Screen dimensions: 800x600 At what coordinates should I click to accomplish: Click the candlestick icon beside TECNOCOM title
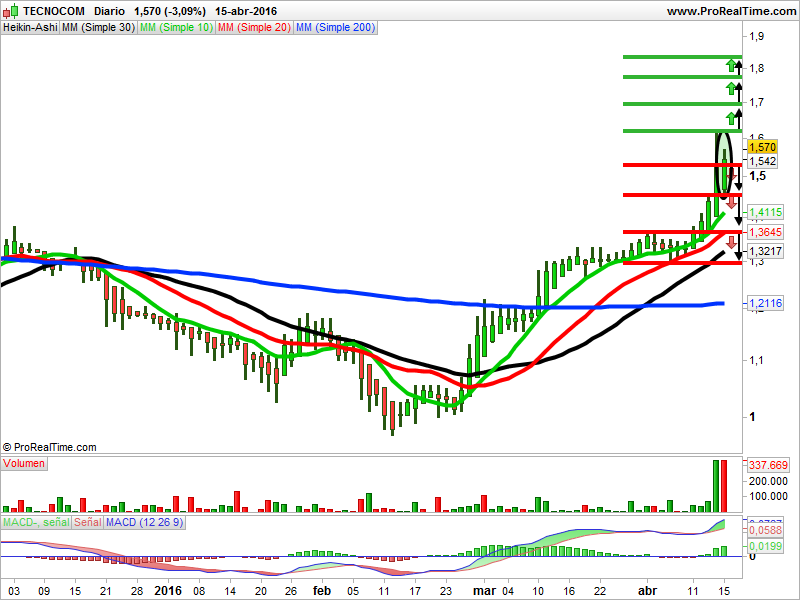pos(11,11)
